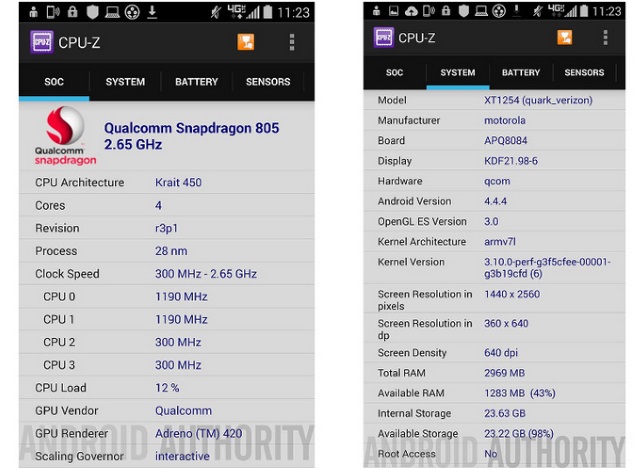Tap interactive scaling governor value

tap(182, 456)
